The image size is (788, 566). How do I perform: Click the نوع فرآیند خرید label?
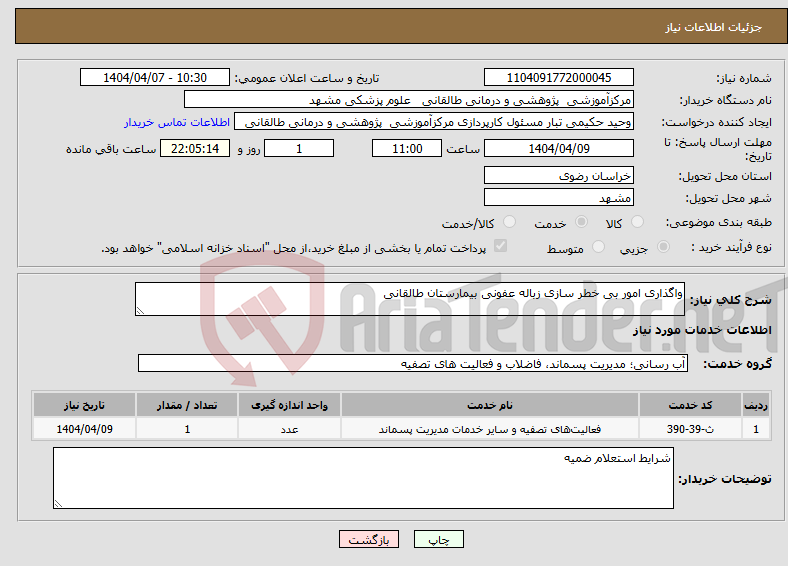click(x=732, y=247)
